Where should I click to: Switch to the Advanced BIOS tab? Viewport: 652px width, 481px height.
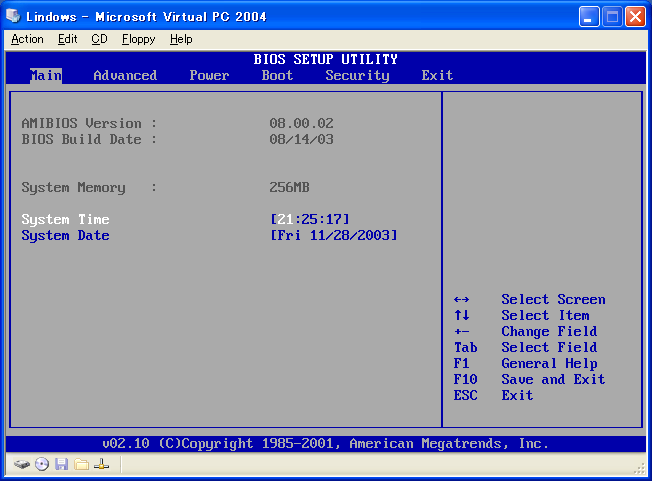coord(125,75)
